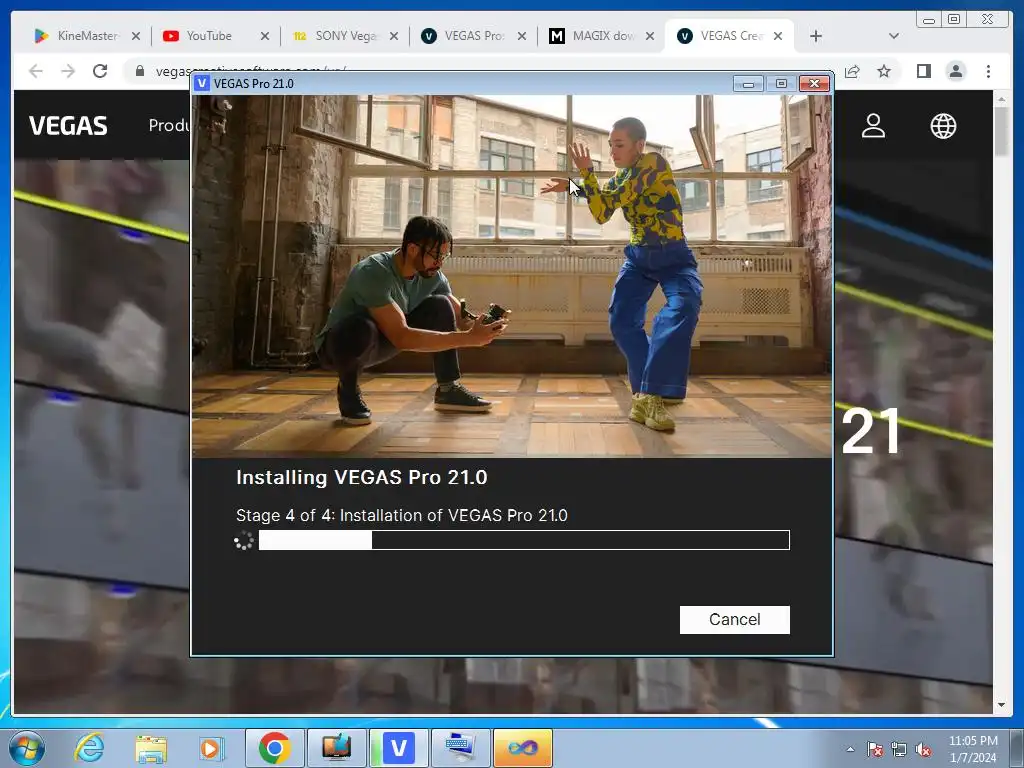Close the VEGAS Creative Software tab

[x=778, y=36]
